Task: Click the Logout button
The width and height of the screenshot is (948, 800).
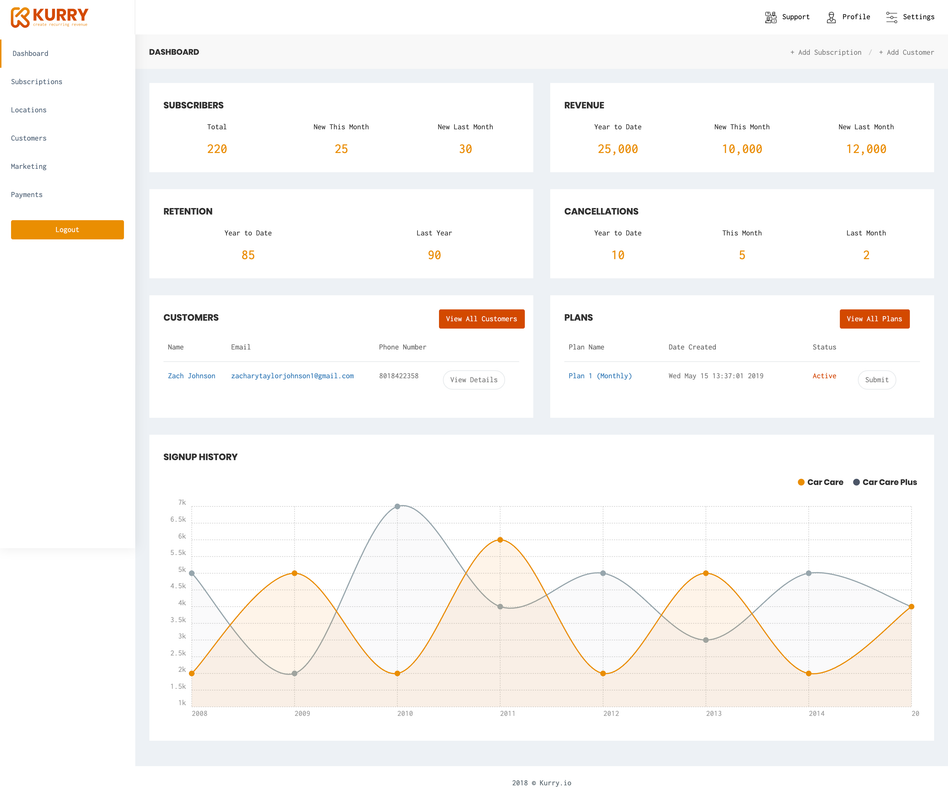Action: pyautogui.click(x=67, y=230)
